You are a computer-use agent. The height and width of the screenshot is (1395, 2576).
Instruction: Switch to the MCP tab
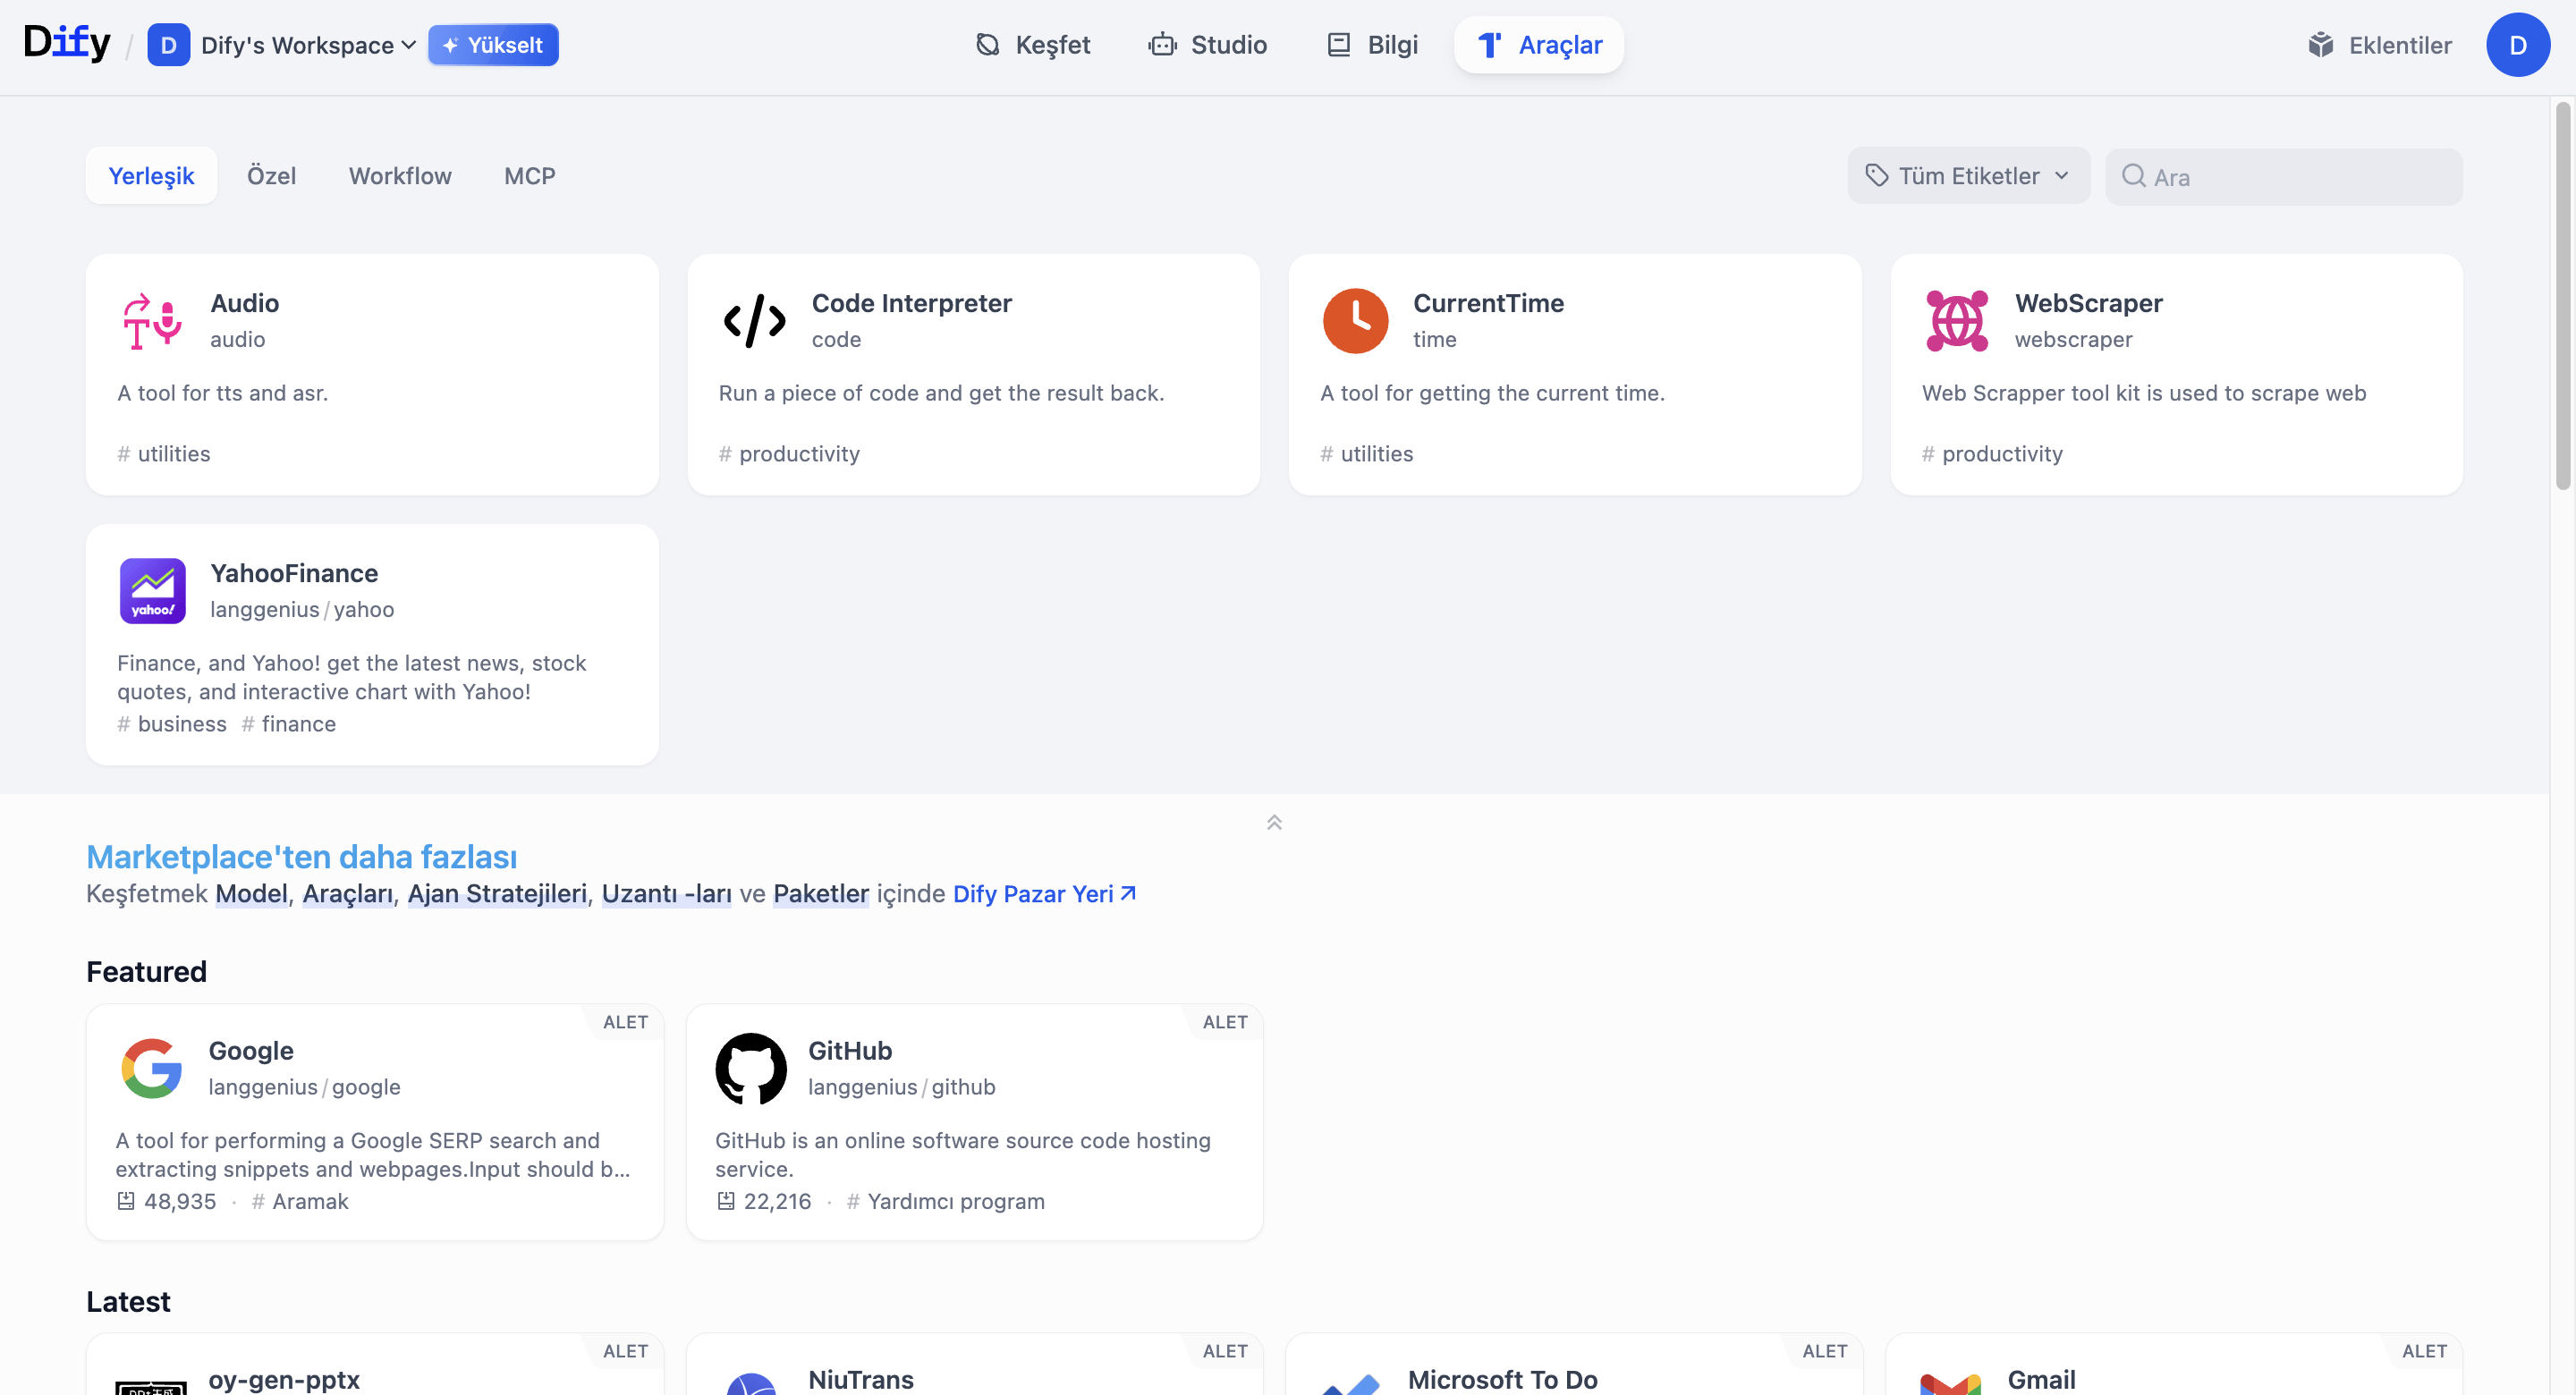[x=529, y=176]
